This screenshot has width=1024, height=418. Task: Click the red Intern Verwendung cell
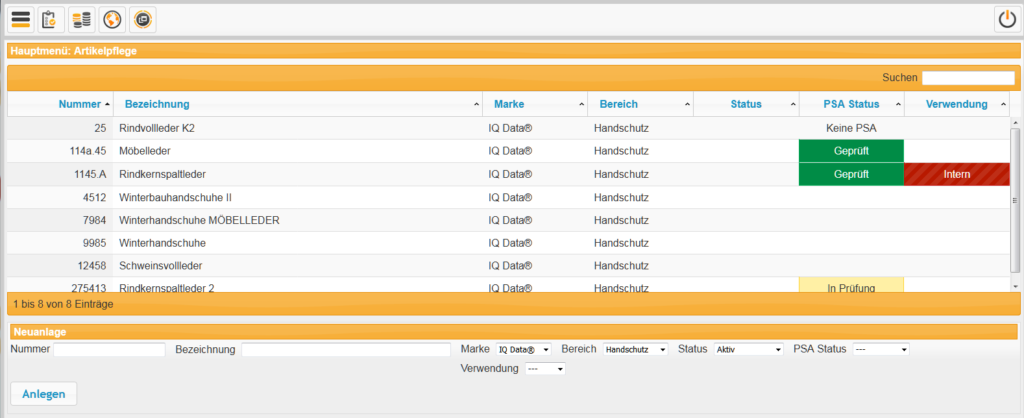point(957,174)
